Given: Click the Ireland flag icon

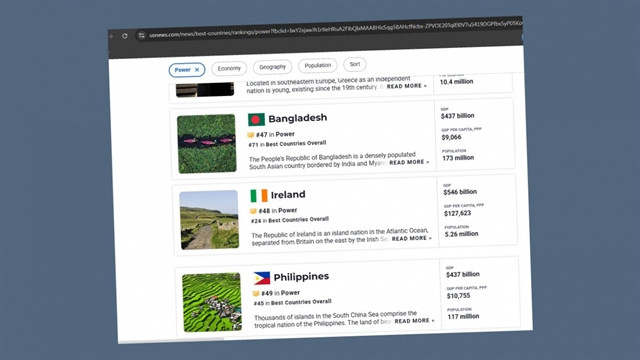Looking at the screenshot, I should pyautogui.click(x=259, y=196).
